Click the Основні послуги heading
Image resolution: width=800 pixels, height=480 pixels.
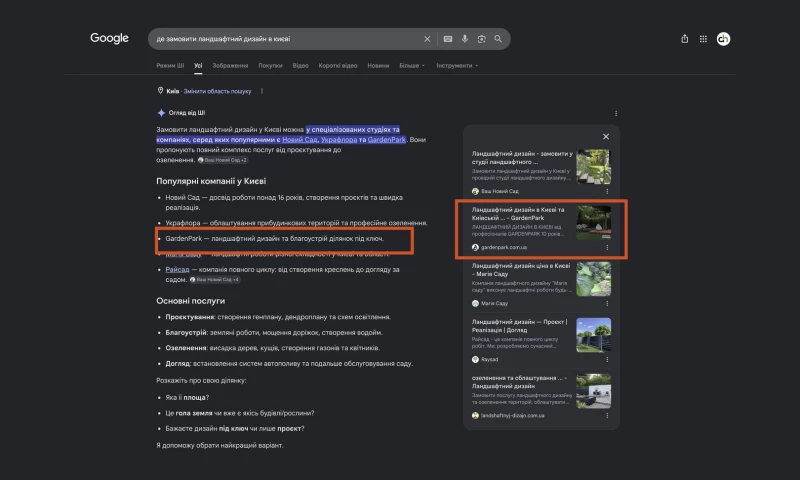[190, 301]
